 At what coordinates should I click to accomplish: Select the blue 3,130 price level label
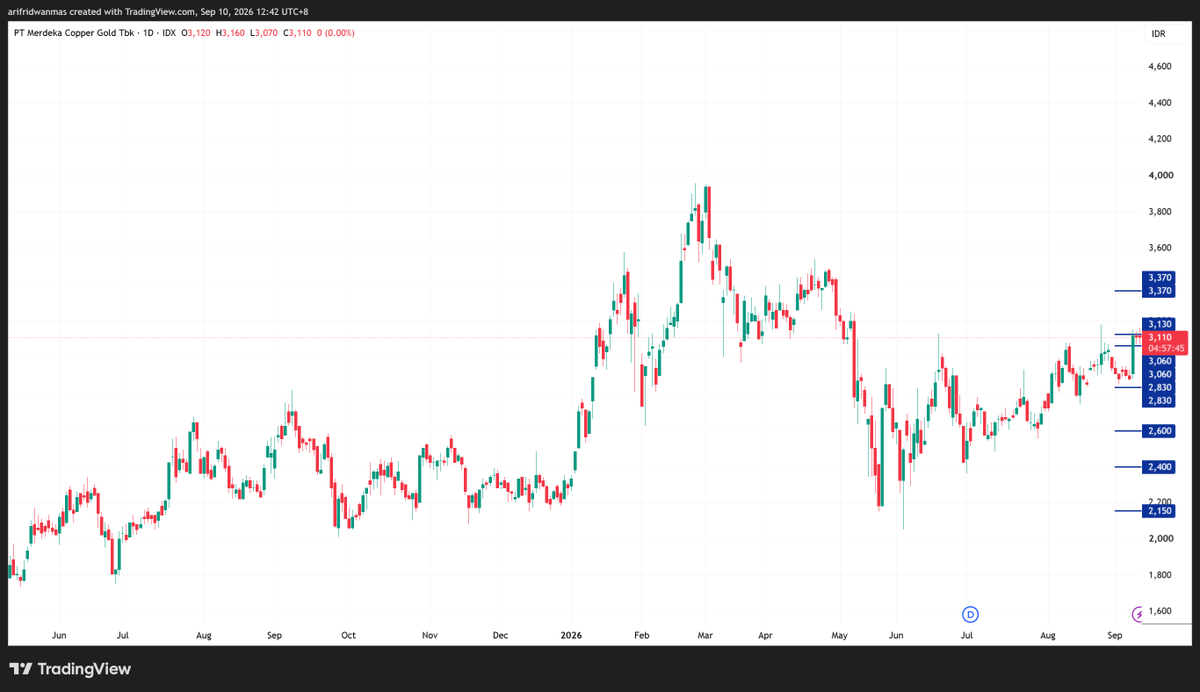[x=1160, y=324]
